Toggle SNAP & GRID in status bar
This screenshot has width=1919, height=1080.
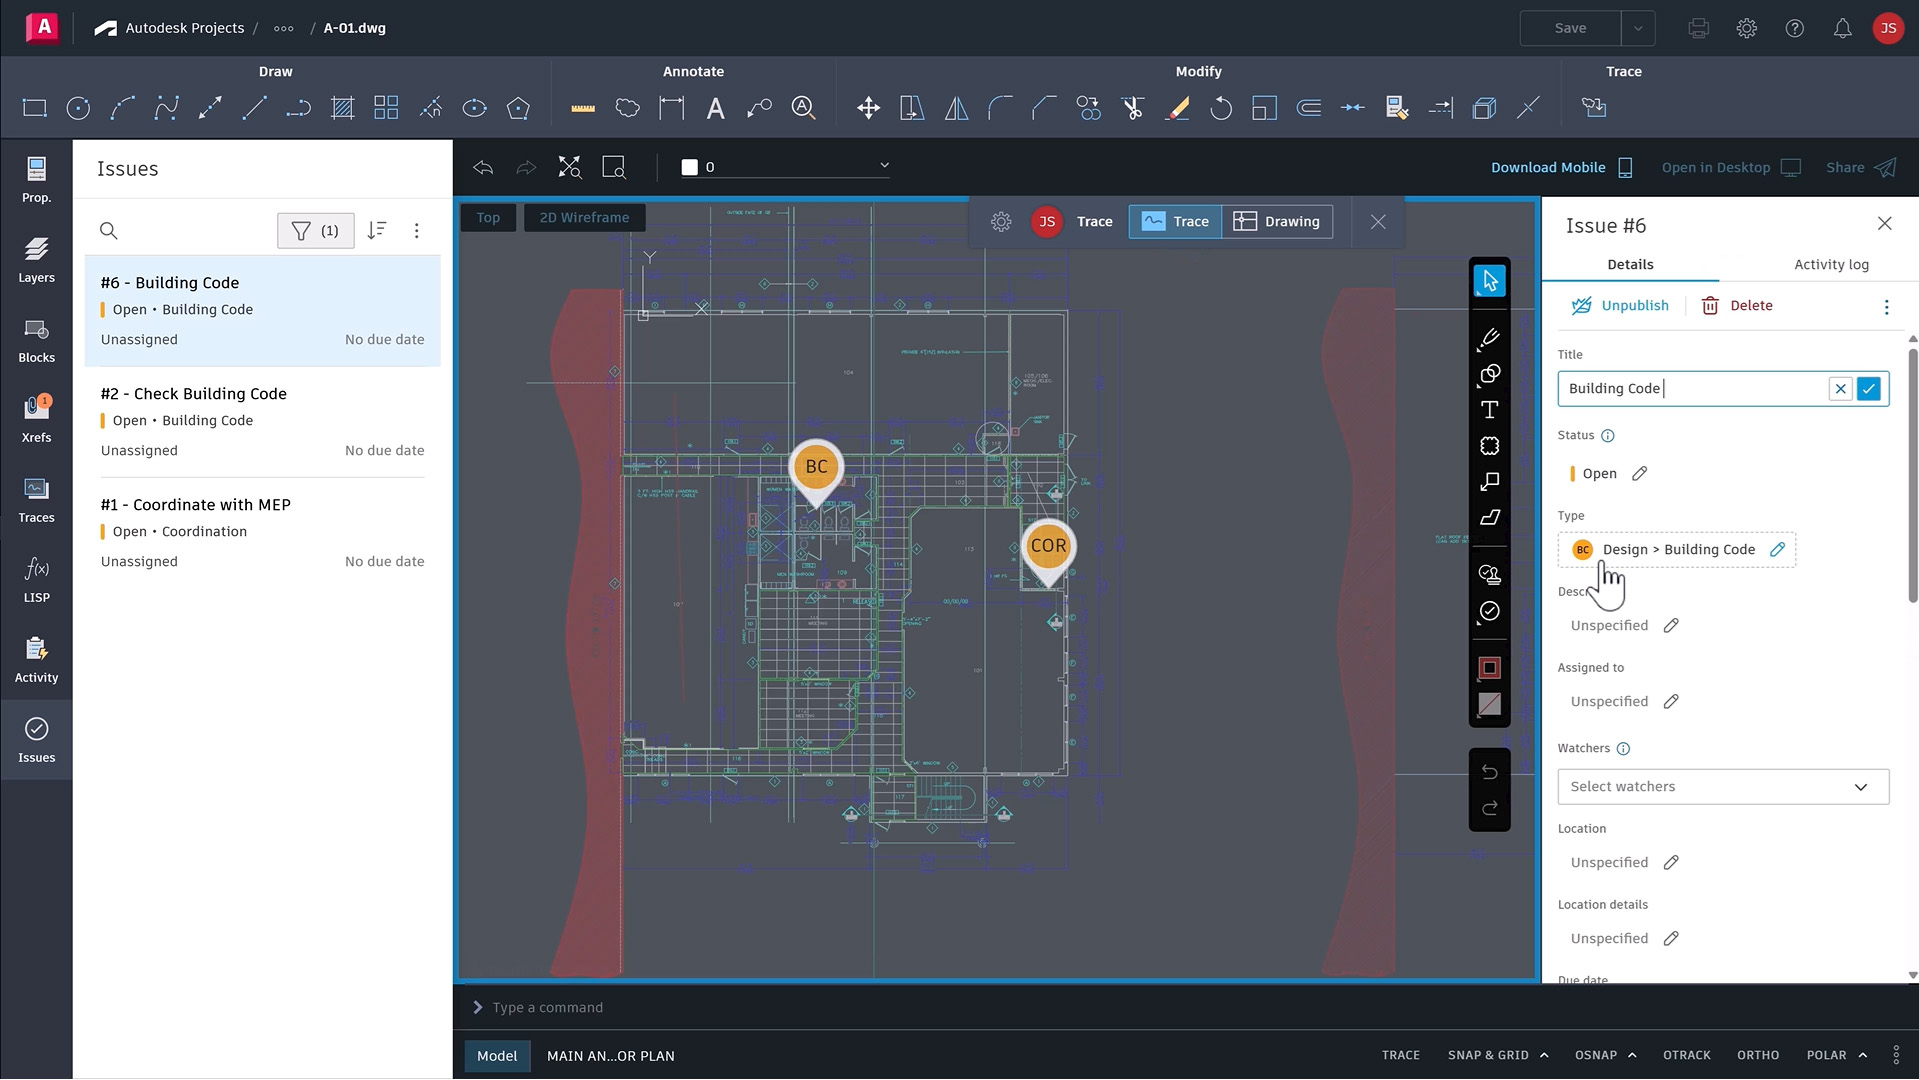pyautogui.click(x=1487, y=1055)
